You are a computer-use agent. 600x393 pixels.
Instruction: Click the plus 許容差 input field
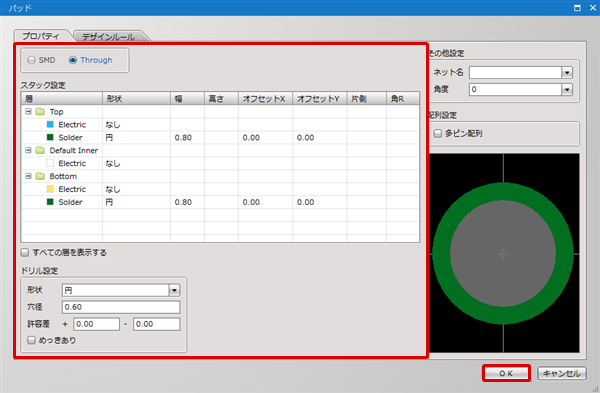point(96,324)
